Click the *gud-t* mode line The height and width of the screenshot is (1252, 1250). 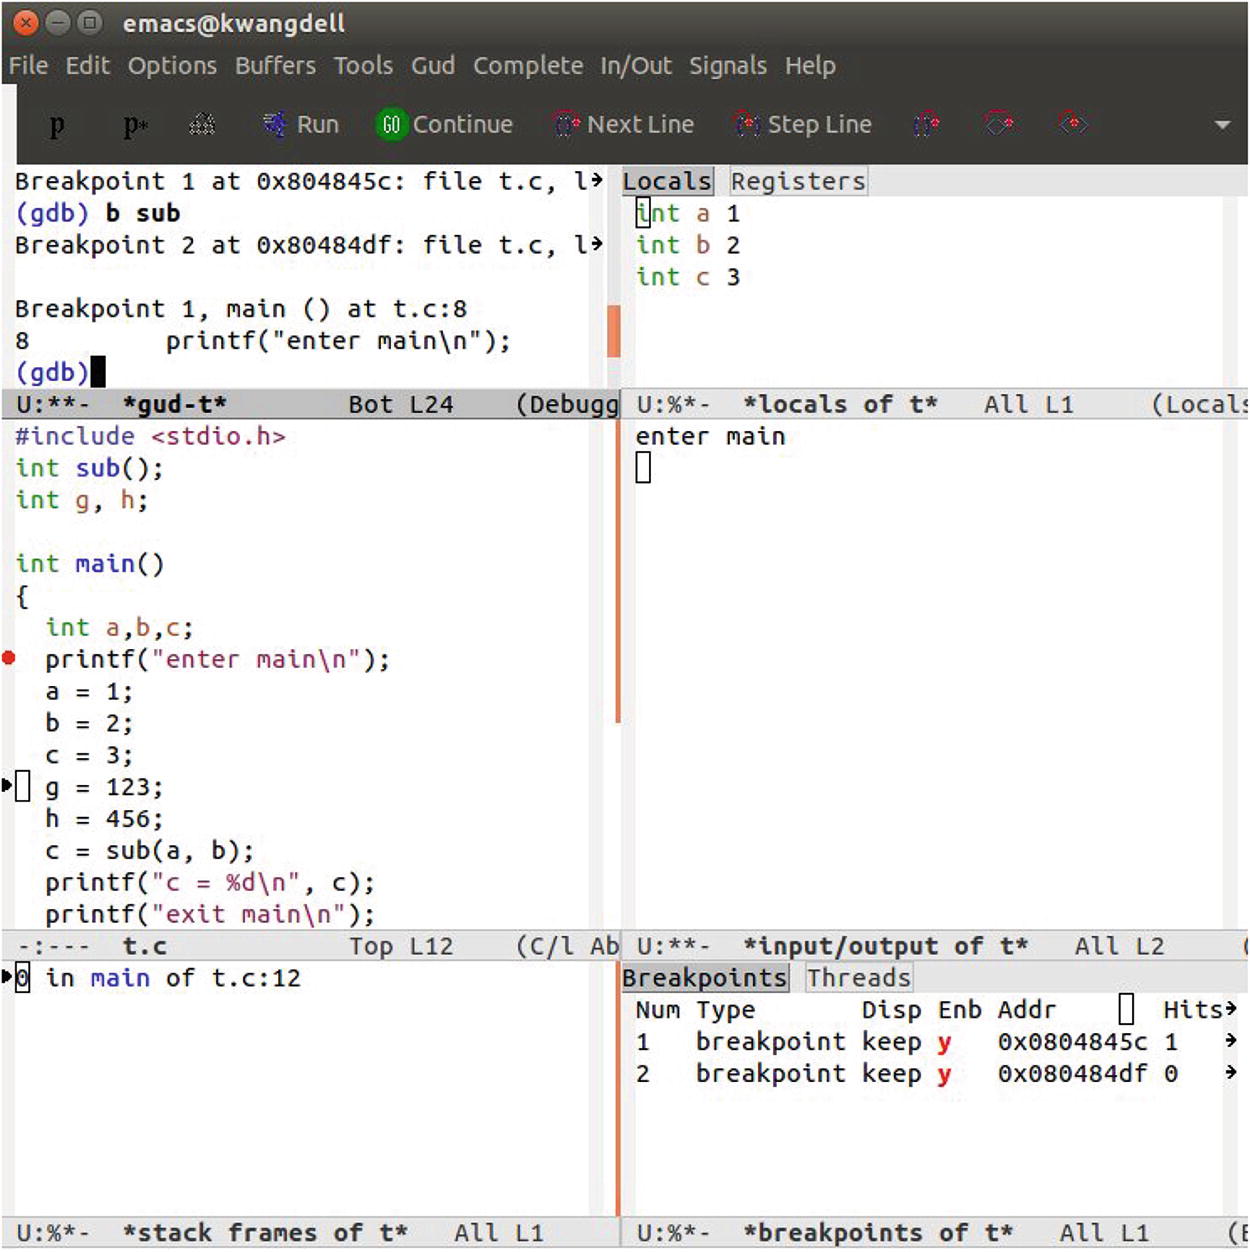[310, 404]
